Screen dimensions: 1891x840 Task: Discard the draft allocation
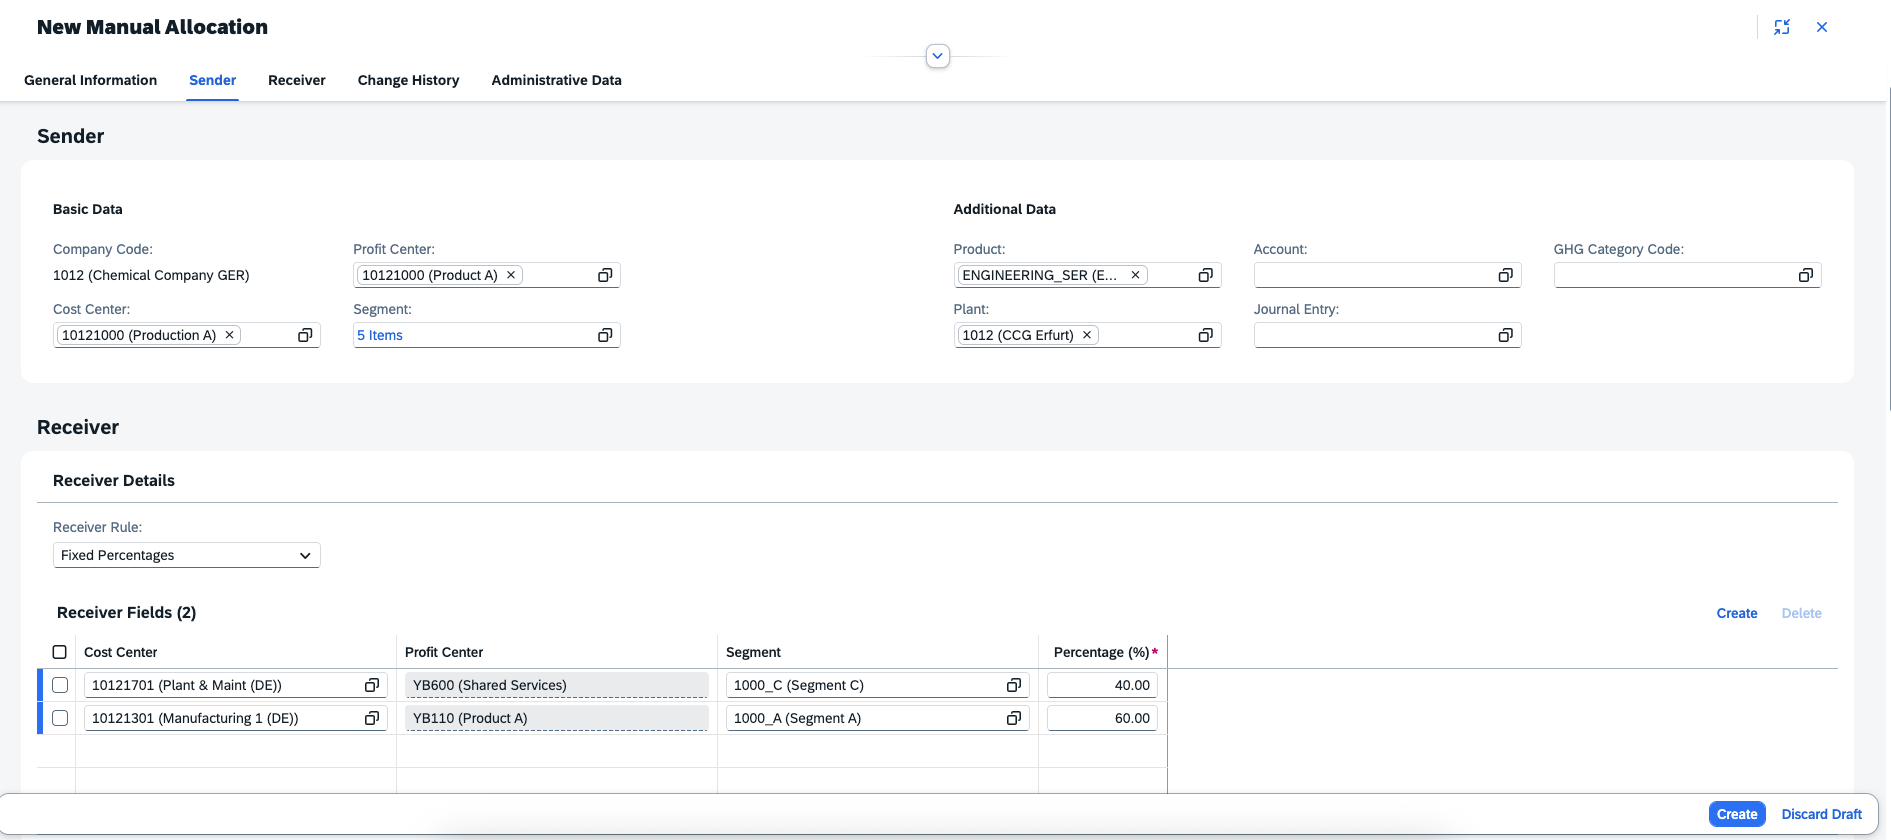coord(1821,814)
